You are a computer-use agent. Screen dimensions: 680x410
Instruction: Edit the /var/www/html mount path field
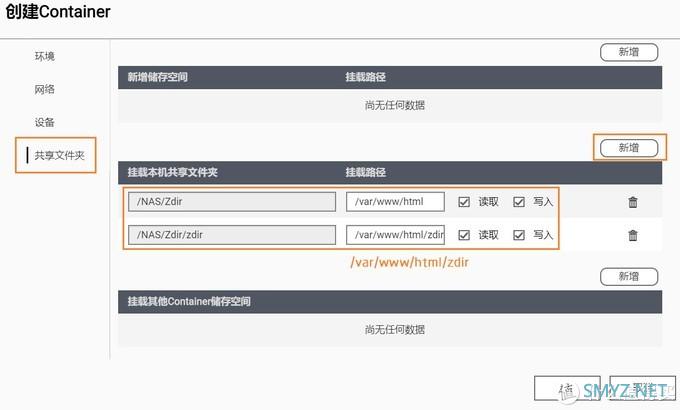pos(395,202)
